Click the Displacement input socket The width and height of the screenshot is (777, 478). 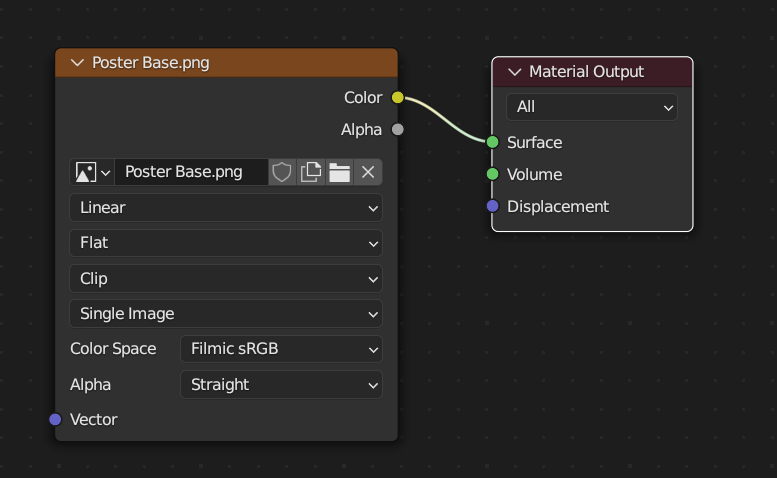493,206
